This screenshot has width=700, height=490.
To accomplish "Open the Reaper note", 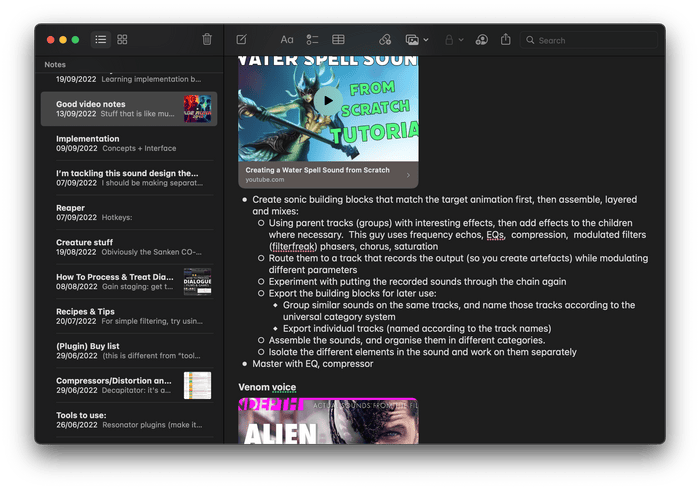I will point(129,212).
